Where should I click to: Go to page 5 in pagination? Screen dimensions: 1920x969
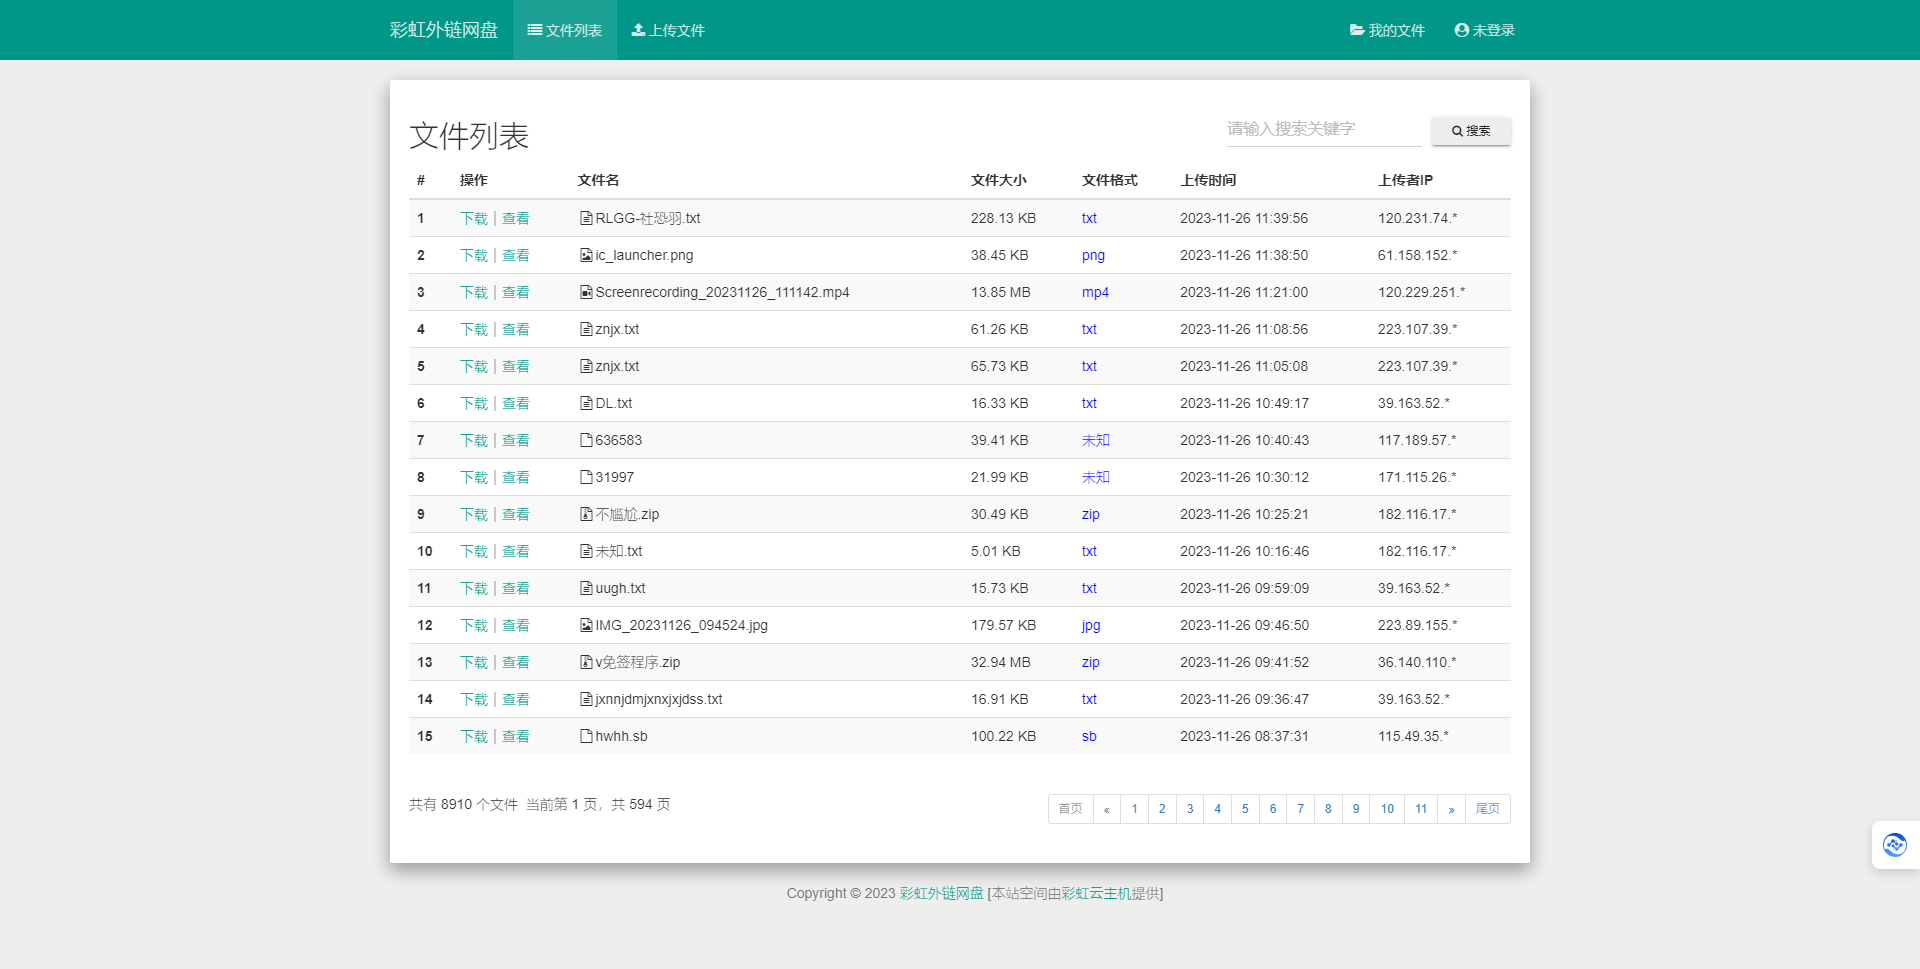[1245, 809]
